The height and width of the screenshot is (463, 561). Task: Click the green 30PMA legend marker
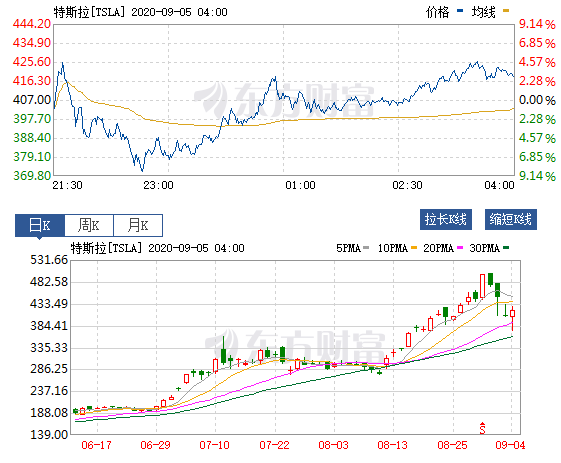coord(506,248)
